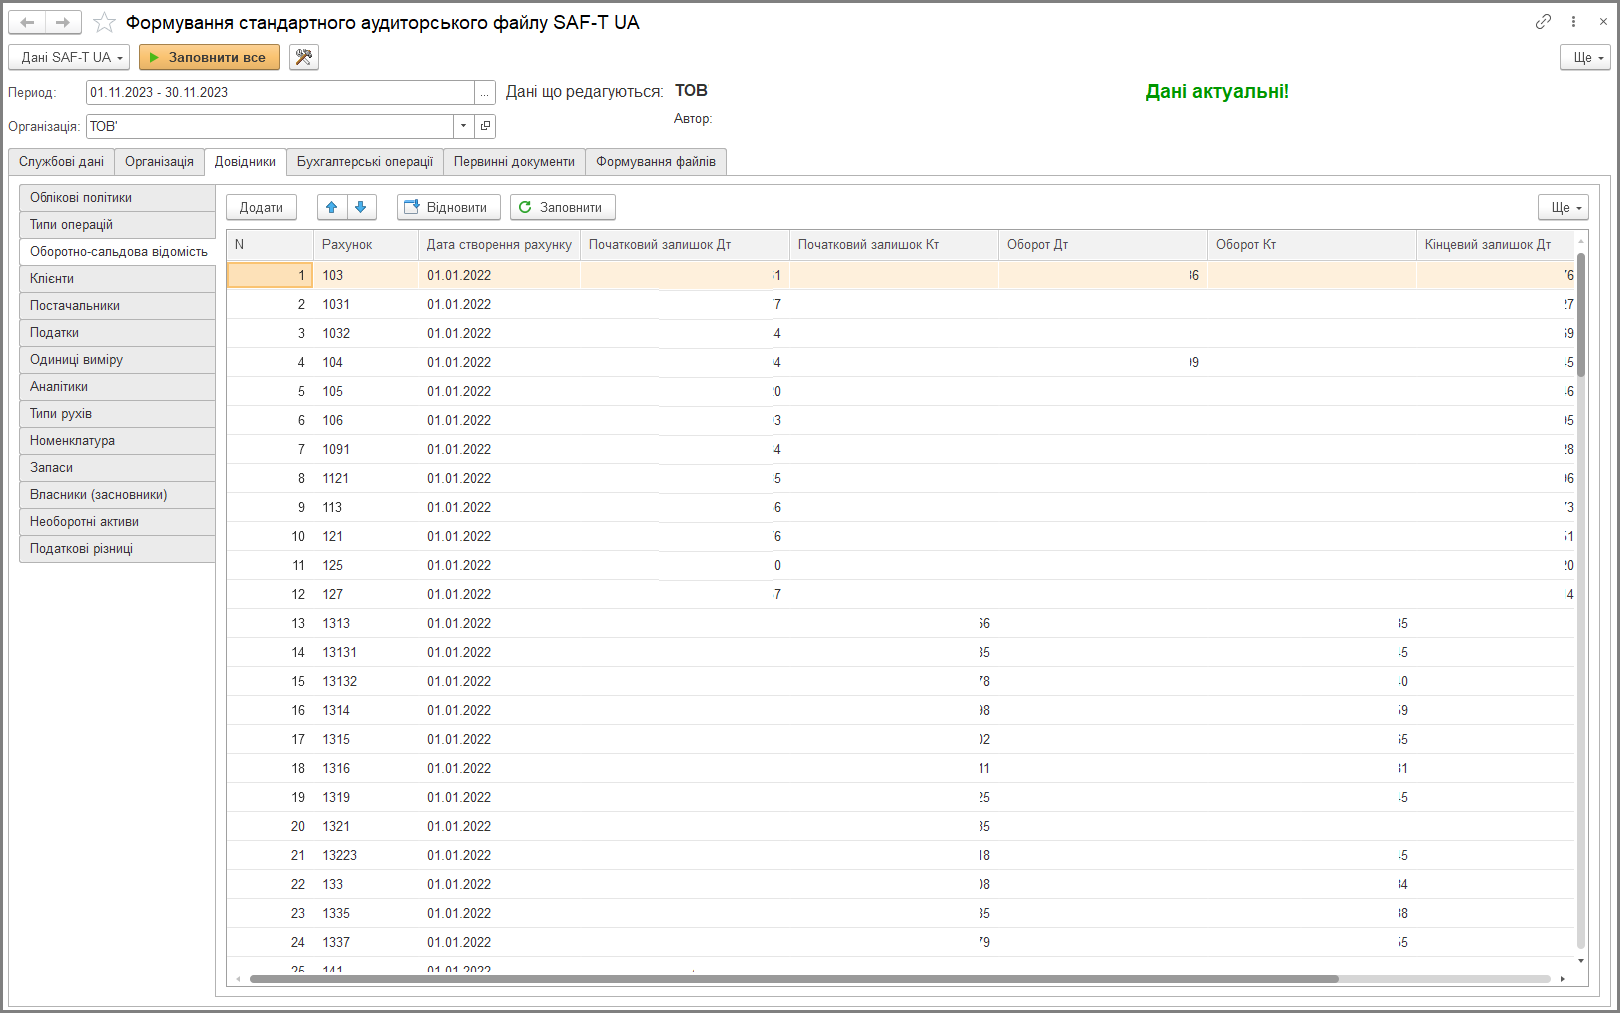
Task: Open the three-dots window menu
Action: click(1573, 22)
